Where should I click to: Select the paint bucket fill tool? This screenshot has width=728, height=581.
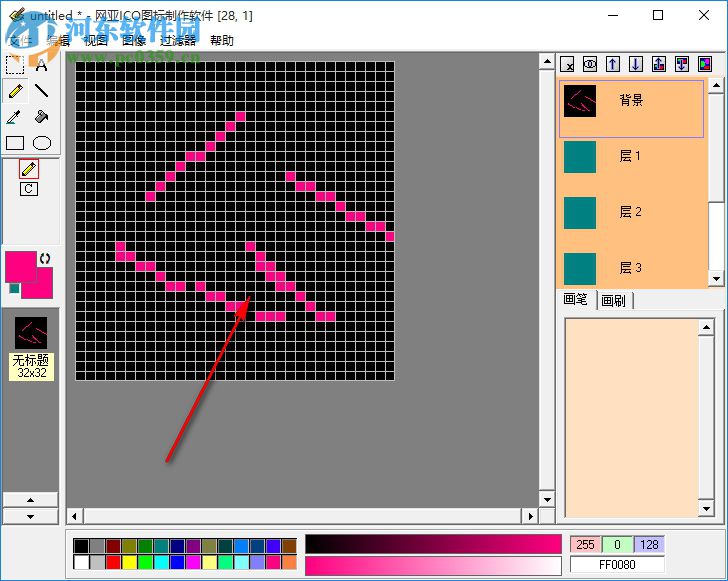41,117
